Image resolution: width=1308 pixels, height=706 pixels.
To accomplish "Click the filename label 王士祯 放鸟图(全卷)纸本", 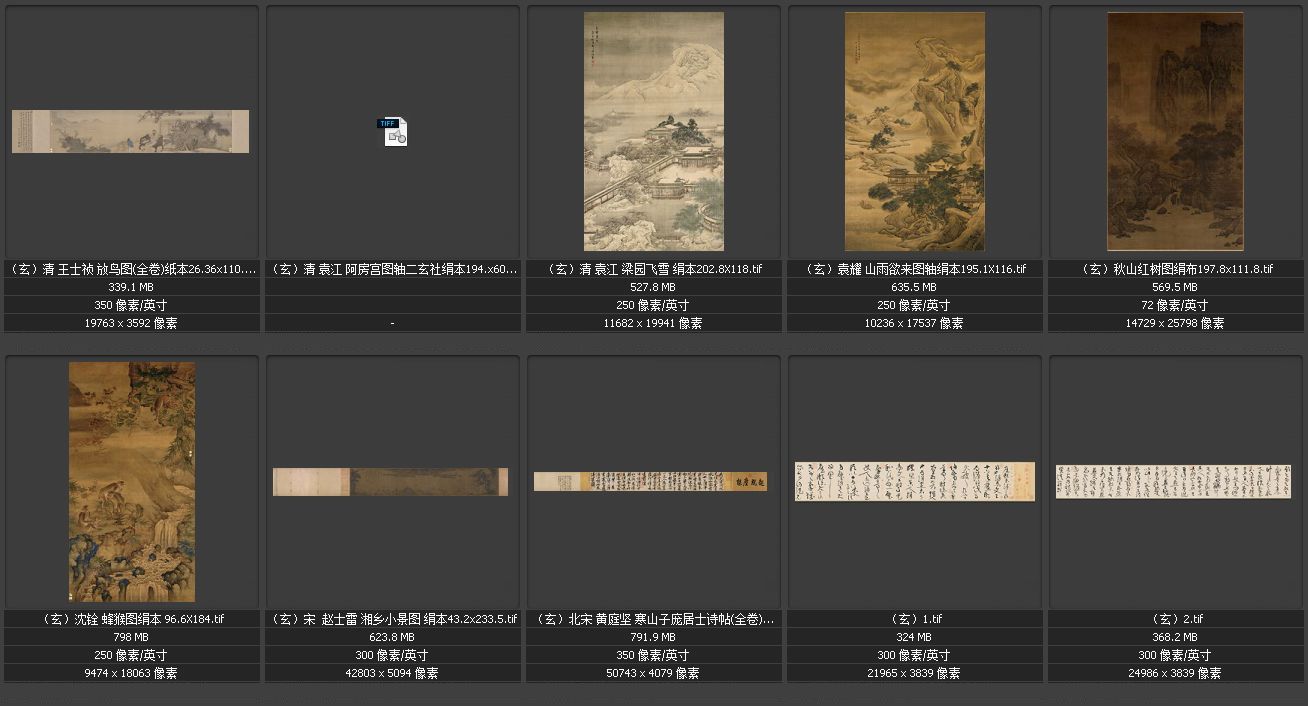I will [x=132, y=269].
